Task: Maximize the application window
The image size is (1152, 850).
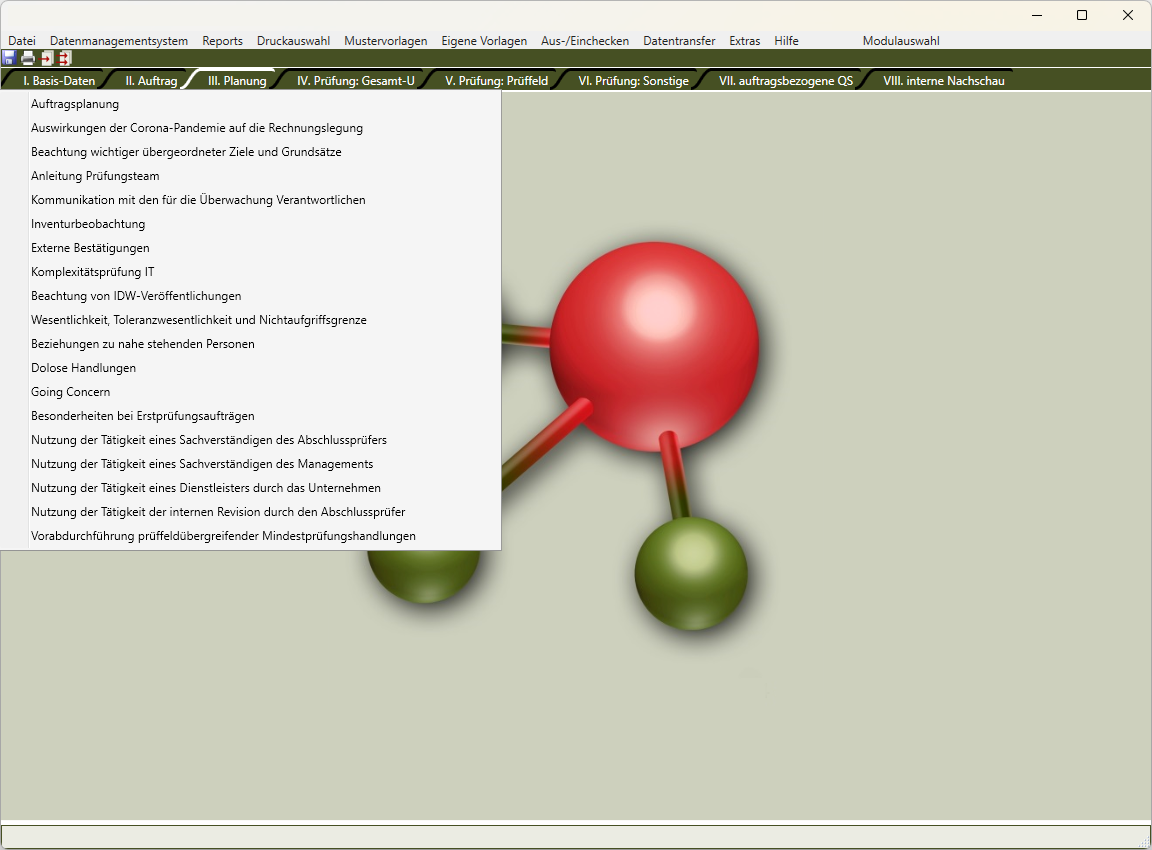Action: [x=1082, y=15]
